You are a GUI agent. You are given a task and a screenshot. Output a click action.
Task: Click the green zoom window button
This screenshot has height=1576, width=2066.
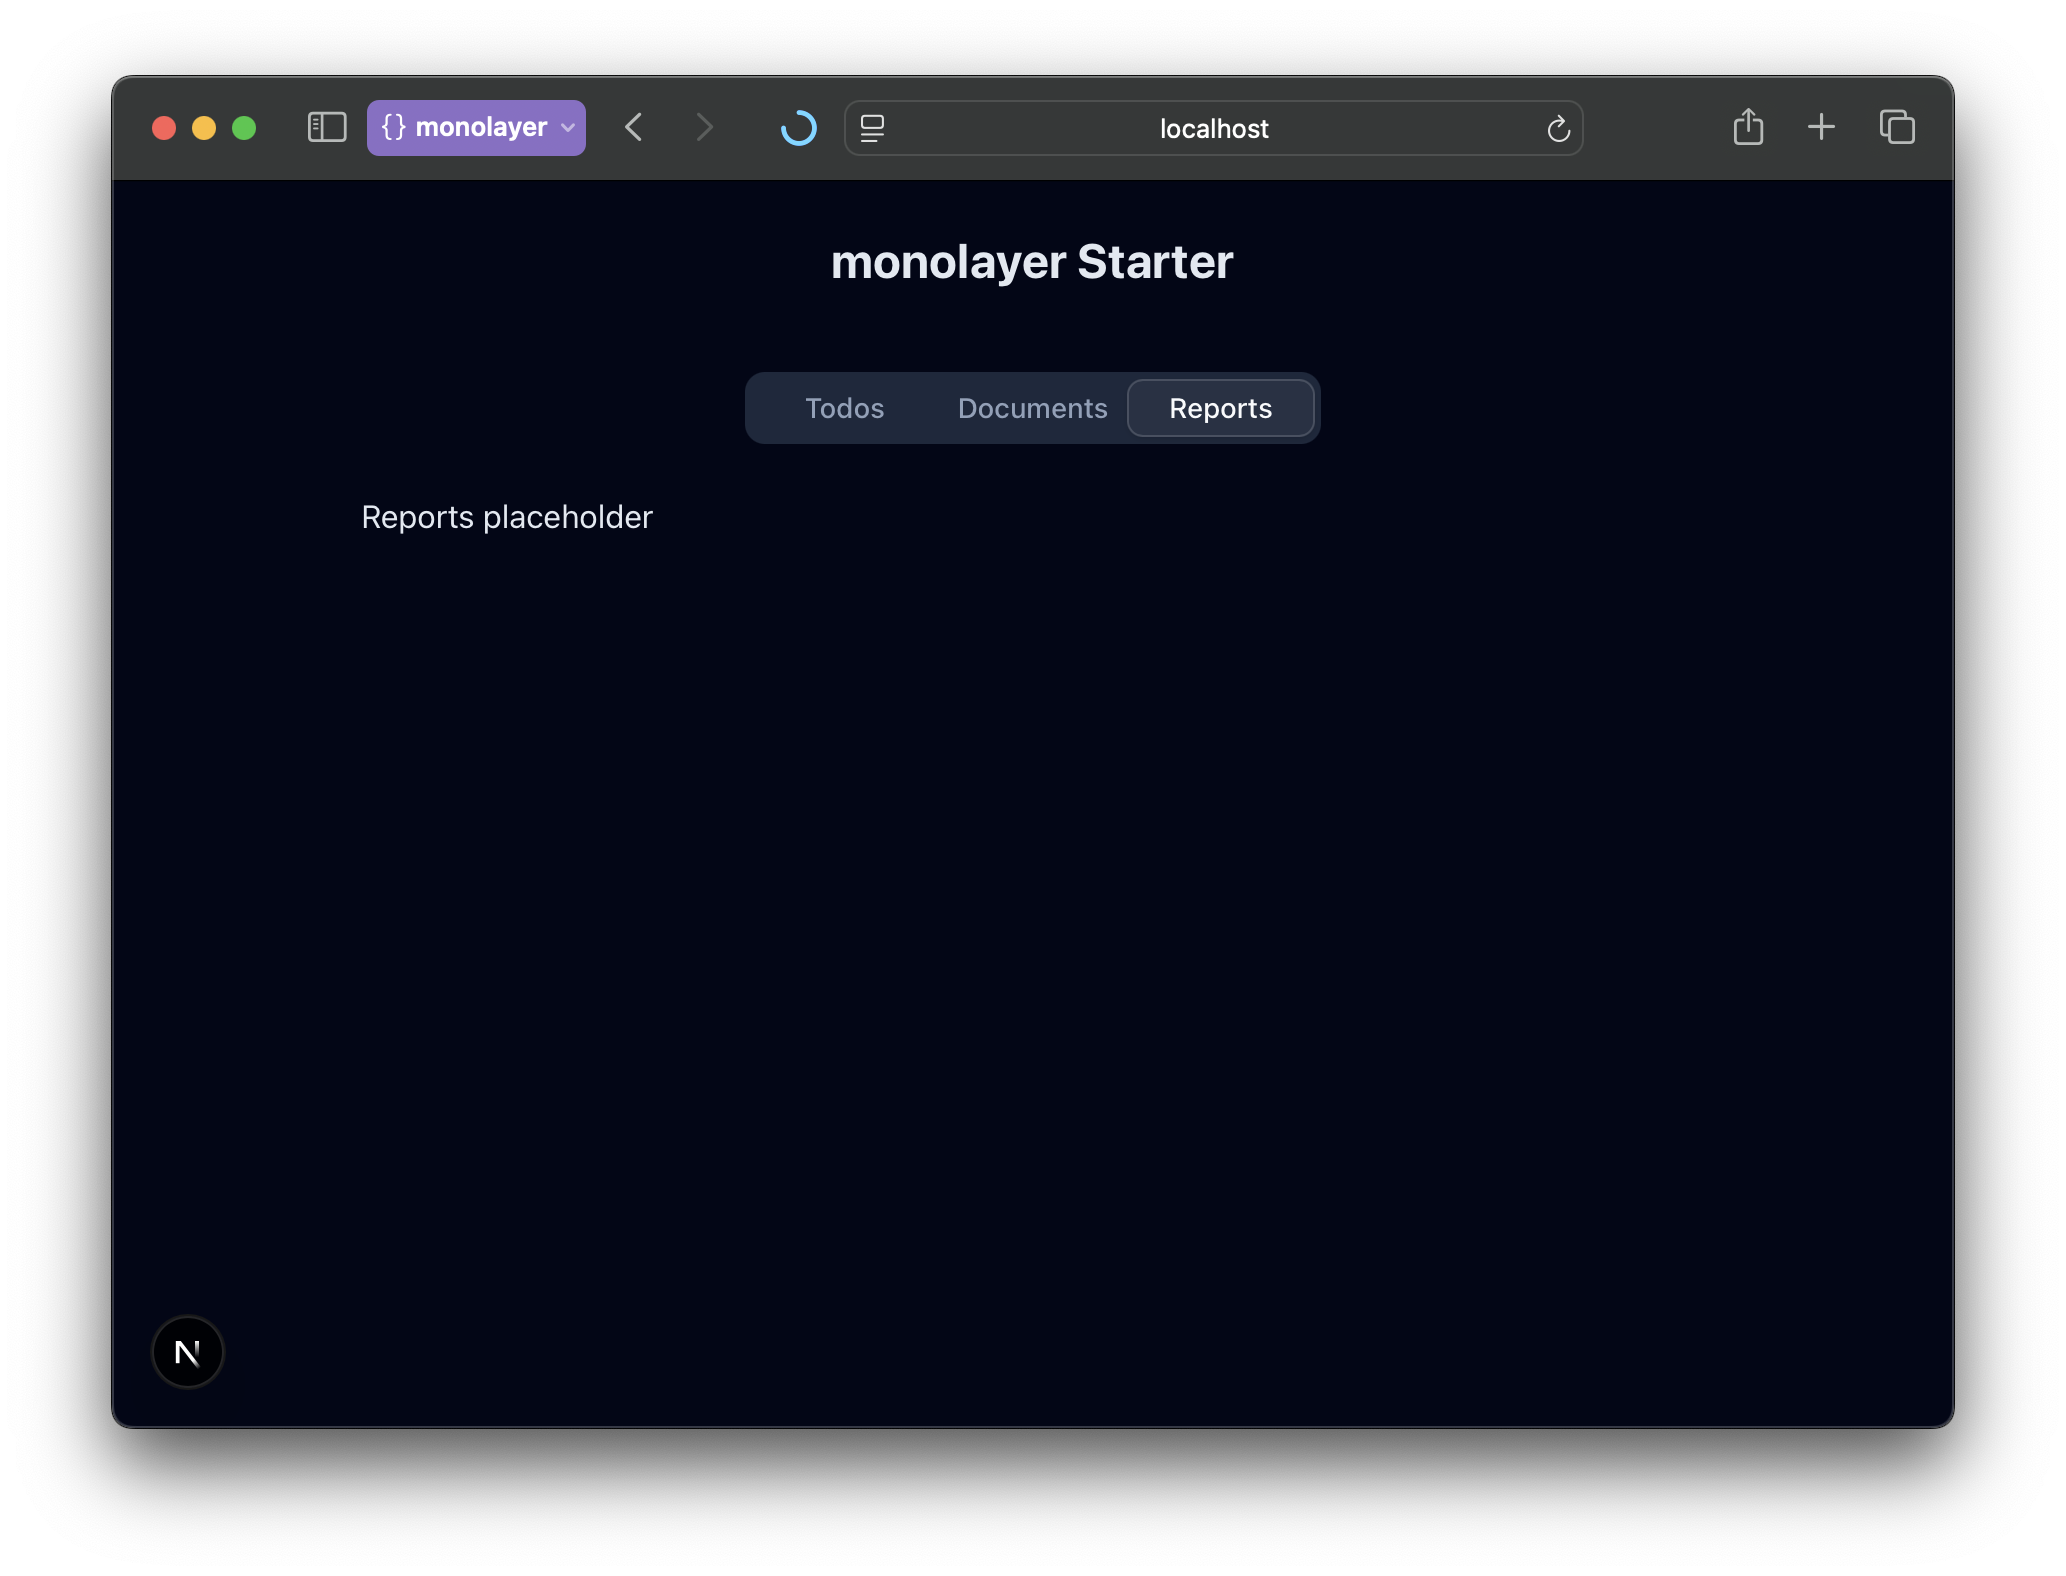pyautogui.click(x=243, y=128)
